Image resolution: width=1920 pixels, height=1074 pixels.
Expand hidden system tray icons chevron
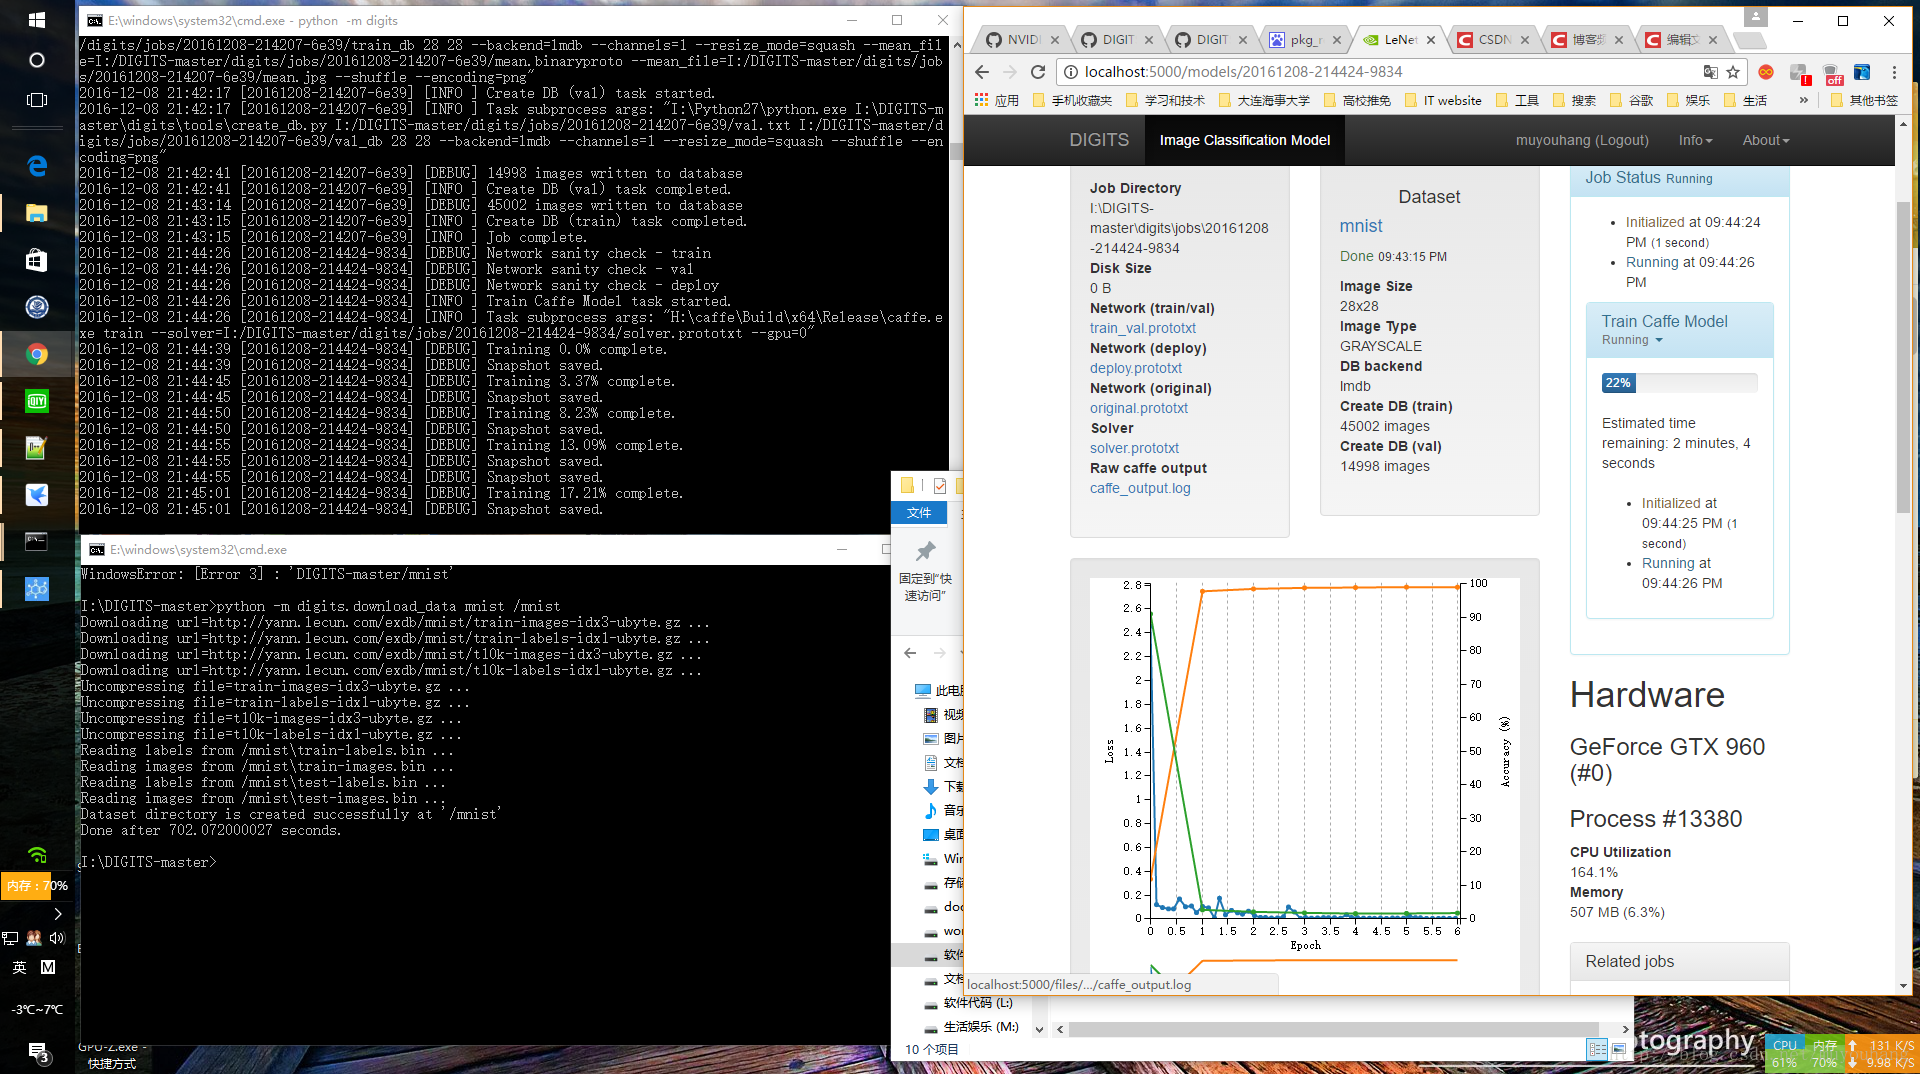[58, 914]
